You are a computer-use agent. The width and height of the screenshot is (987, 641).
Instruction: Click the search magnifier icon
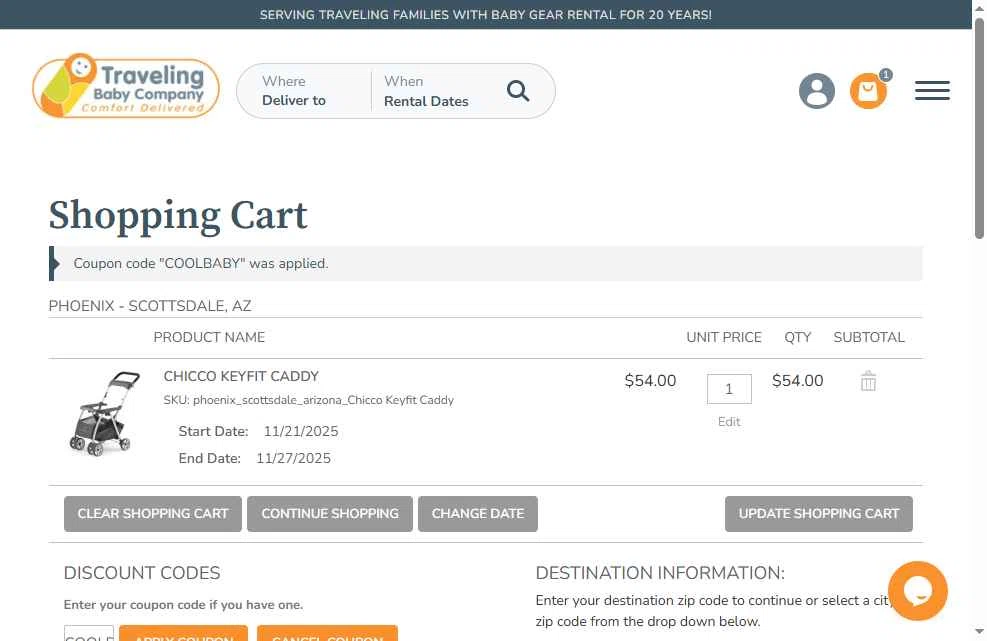coord(517,91)
